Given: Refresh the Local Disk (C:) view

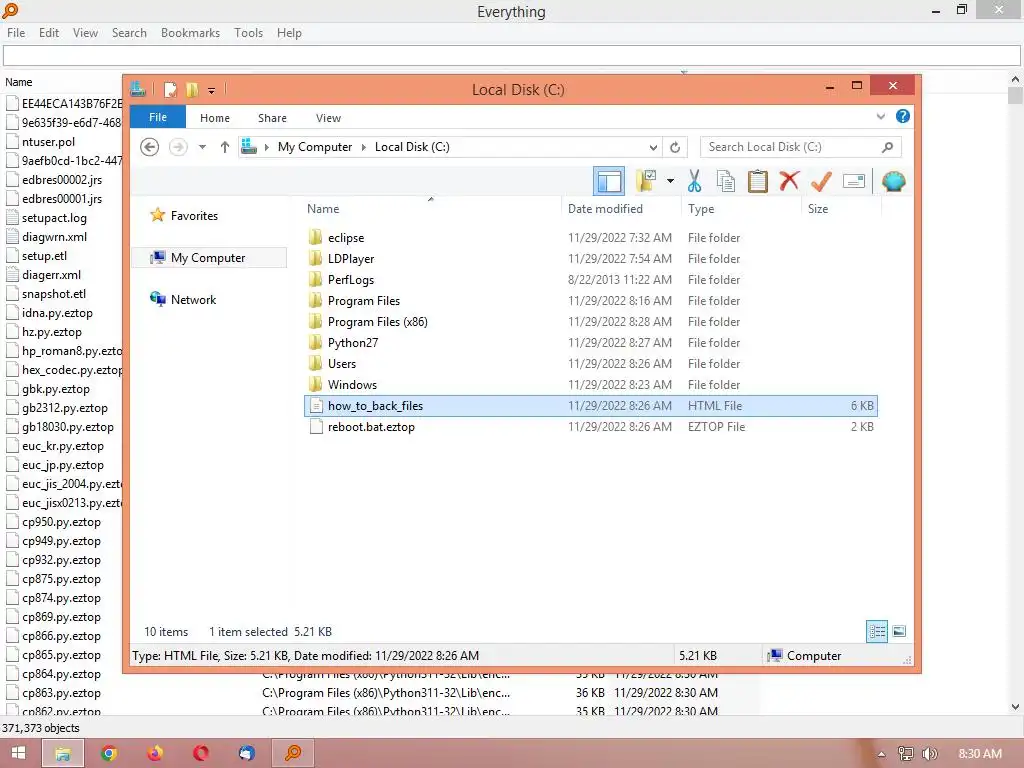Looking at the screenshot, I should 675,148.
